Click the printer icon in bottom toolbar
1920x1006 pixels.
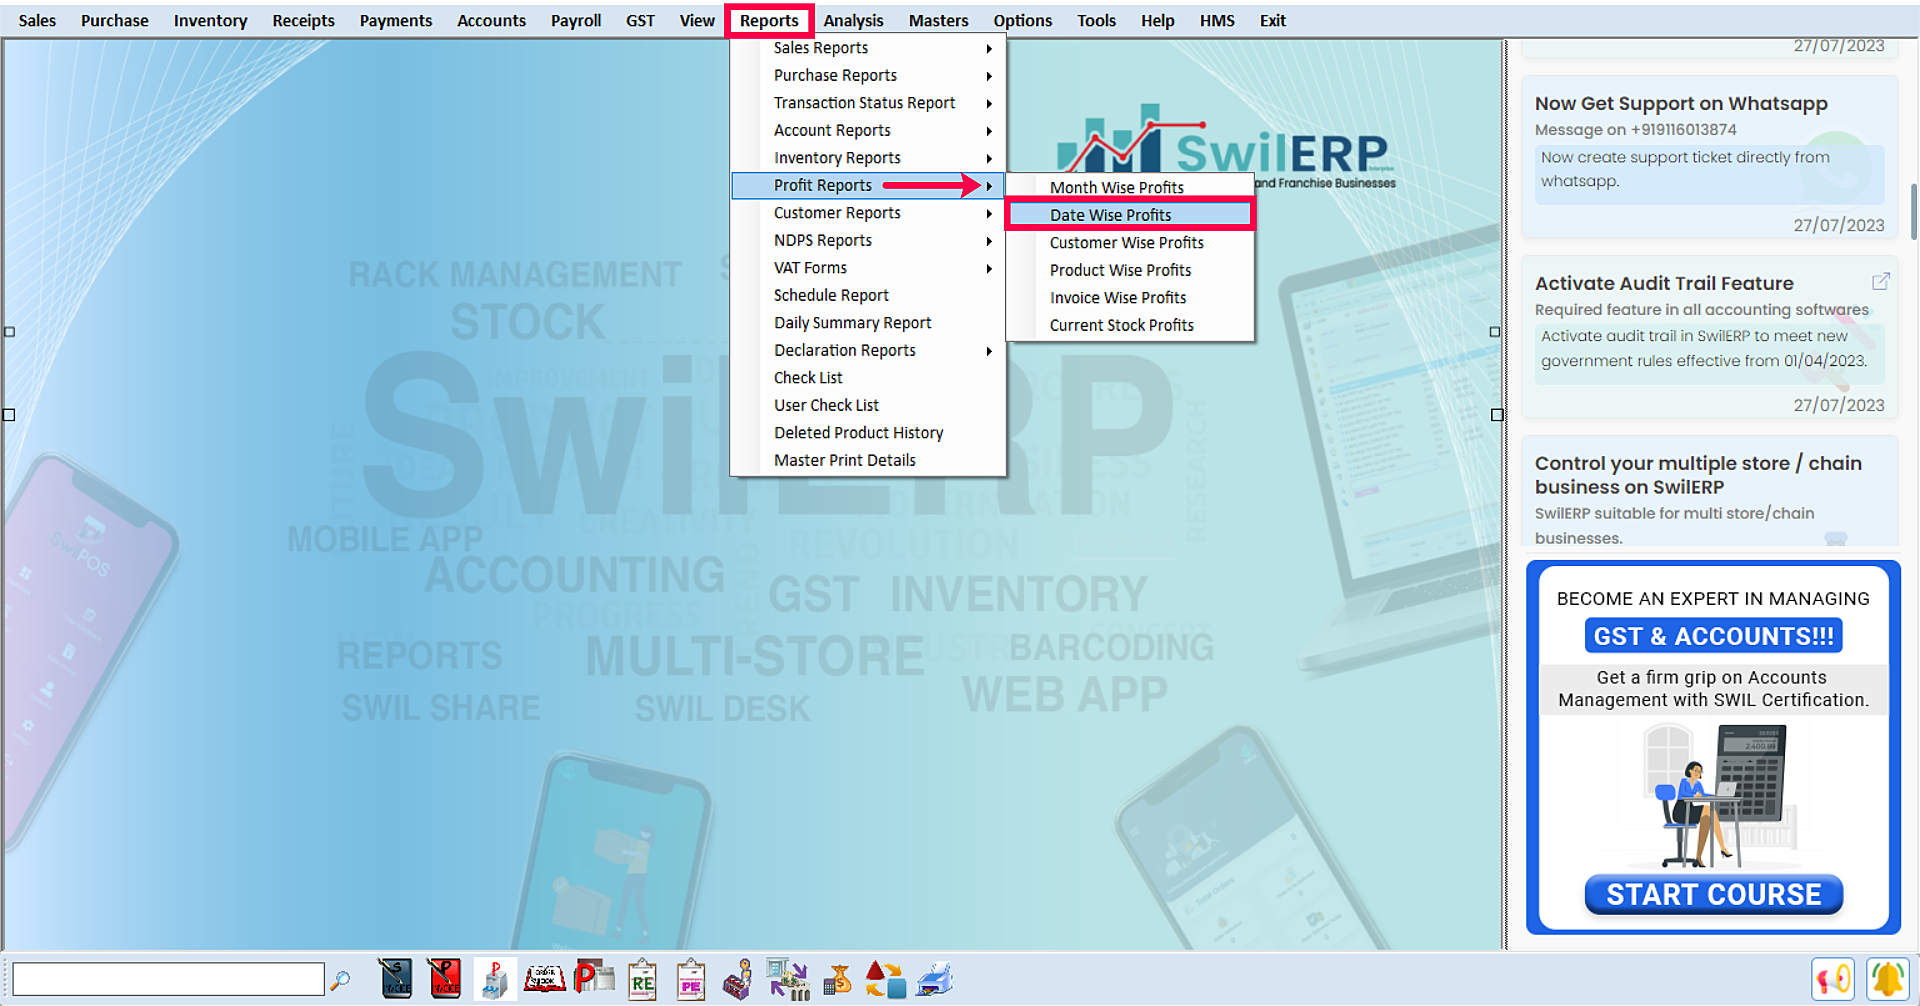935,979
